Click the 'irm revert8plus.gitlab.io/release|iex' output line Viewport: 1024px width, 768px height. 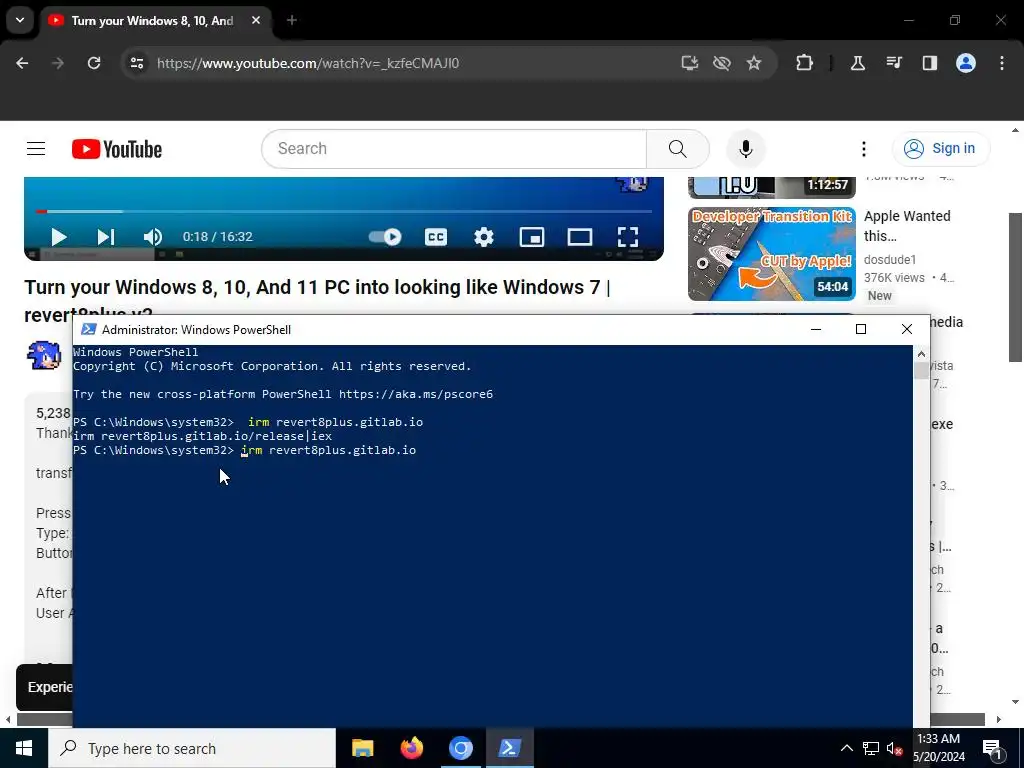coord(202,436)
